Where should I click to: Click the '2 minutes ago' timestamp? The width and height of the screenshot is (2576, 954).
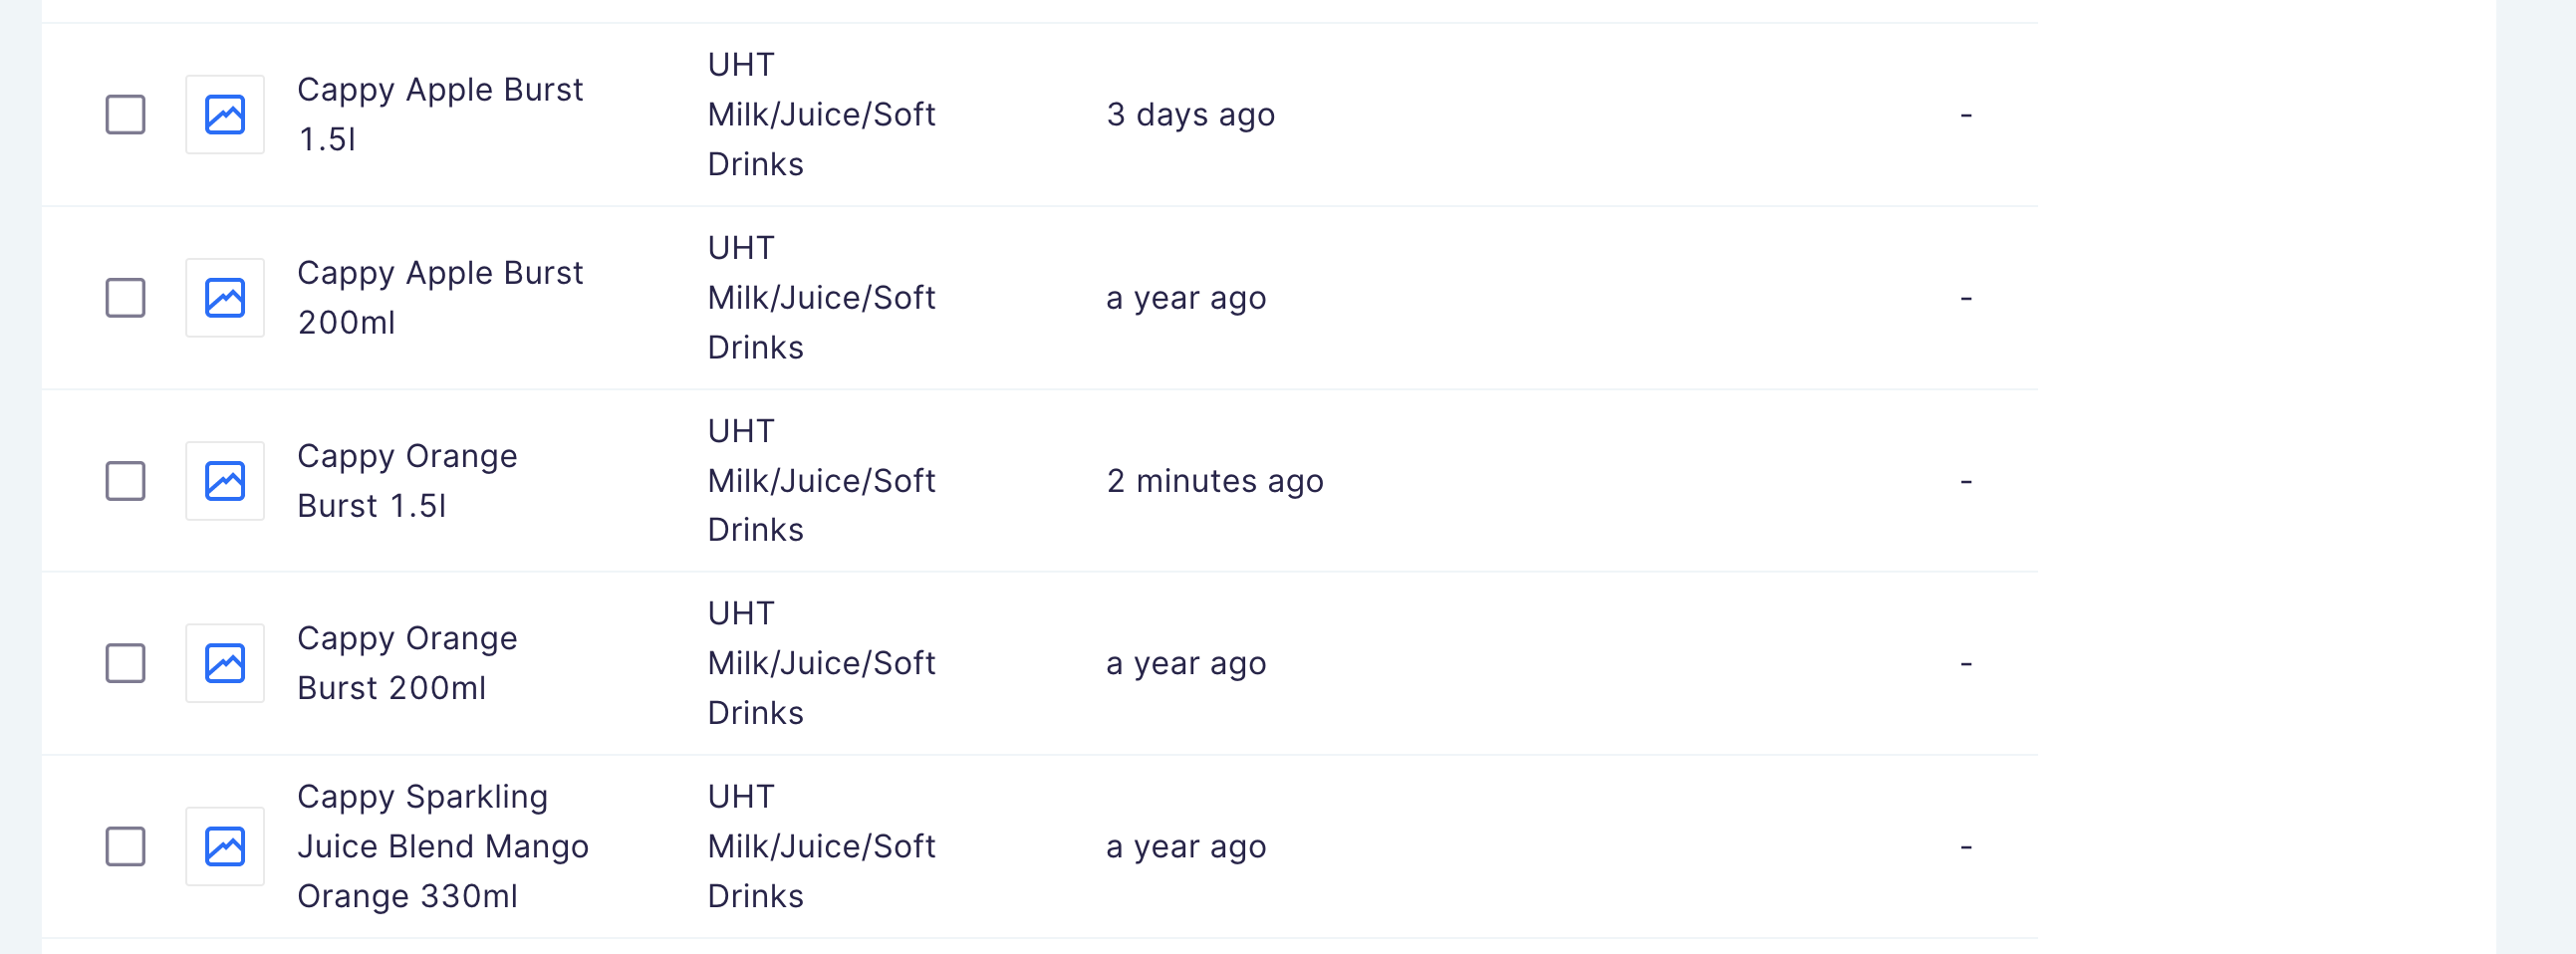[1214, 481]
